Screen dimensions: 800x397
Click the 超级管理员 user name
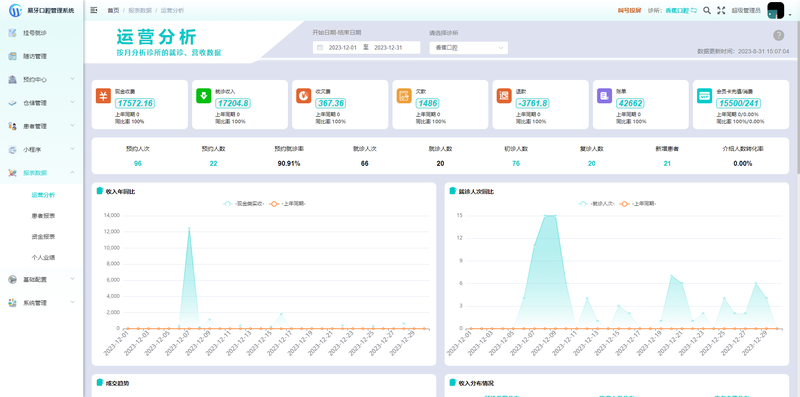pos(746,10)
